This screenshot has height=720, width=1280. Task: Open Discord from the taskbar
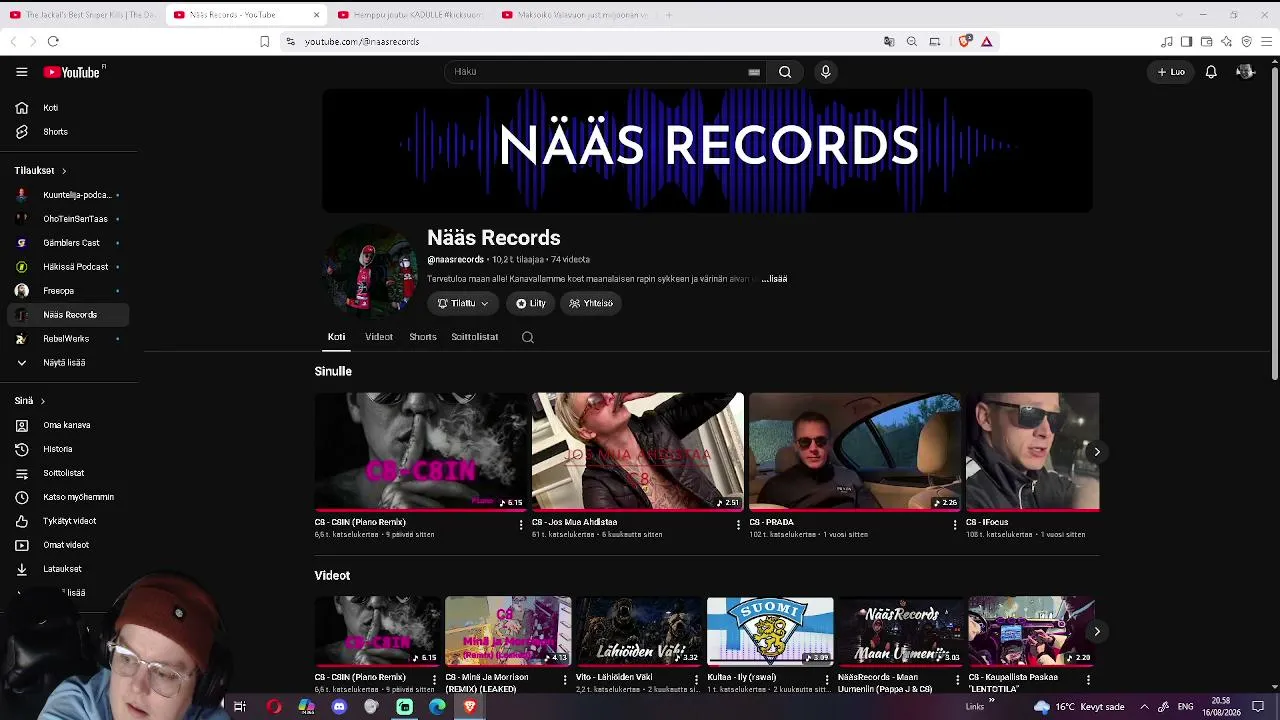tap(339, 707)
